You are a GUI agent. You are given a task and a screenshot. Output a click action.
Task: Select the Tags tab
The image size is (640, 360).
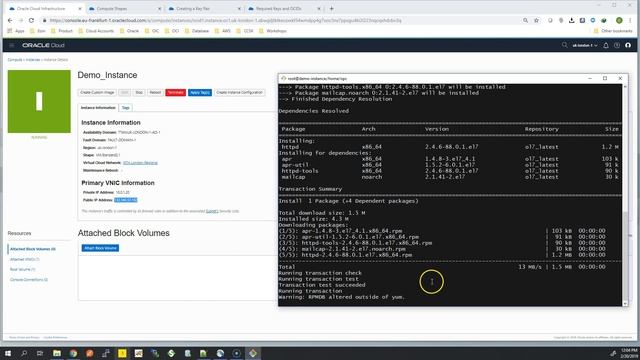125,108
